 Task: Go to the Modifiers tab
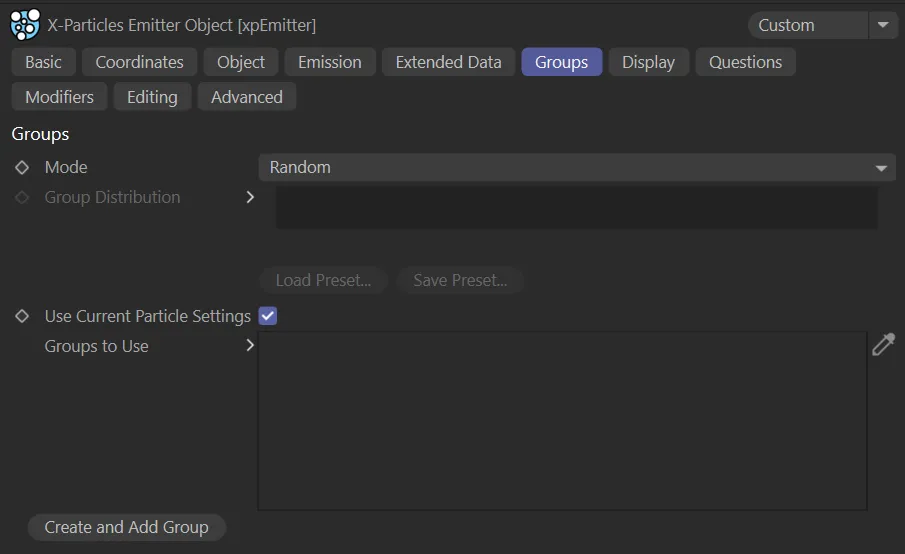tap(59, 97)
